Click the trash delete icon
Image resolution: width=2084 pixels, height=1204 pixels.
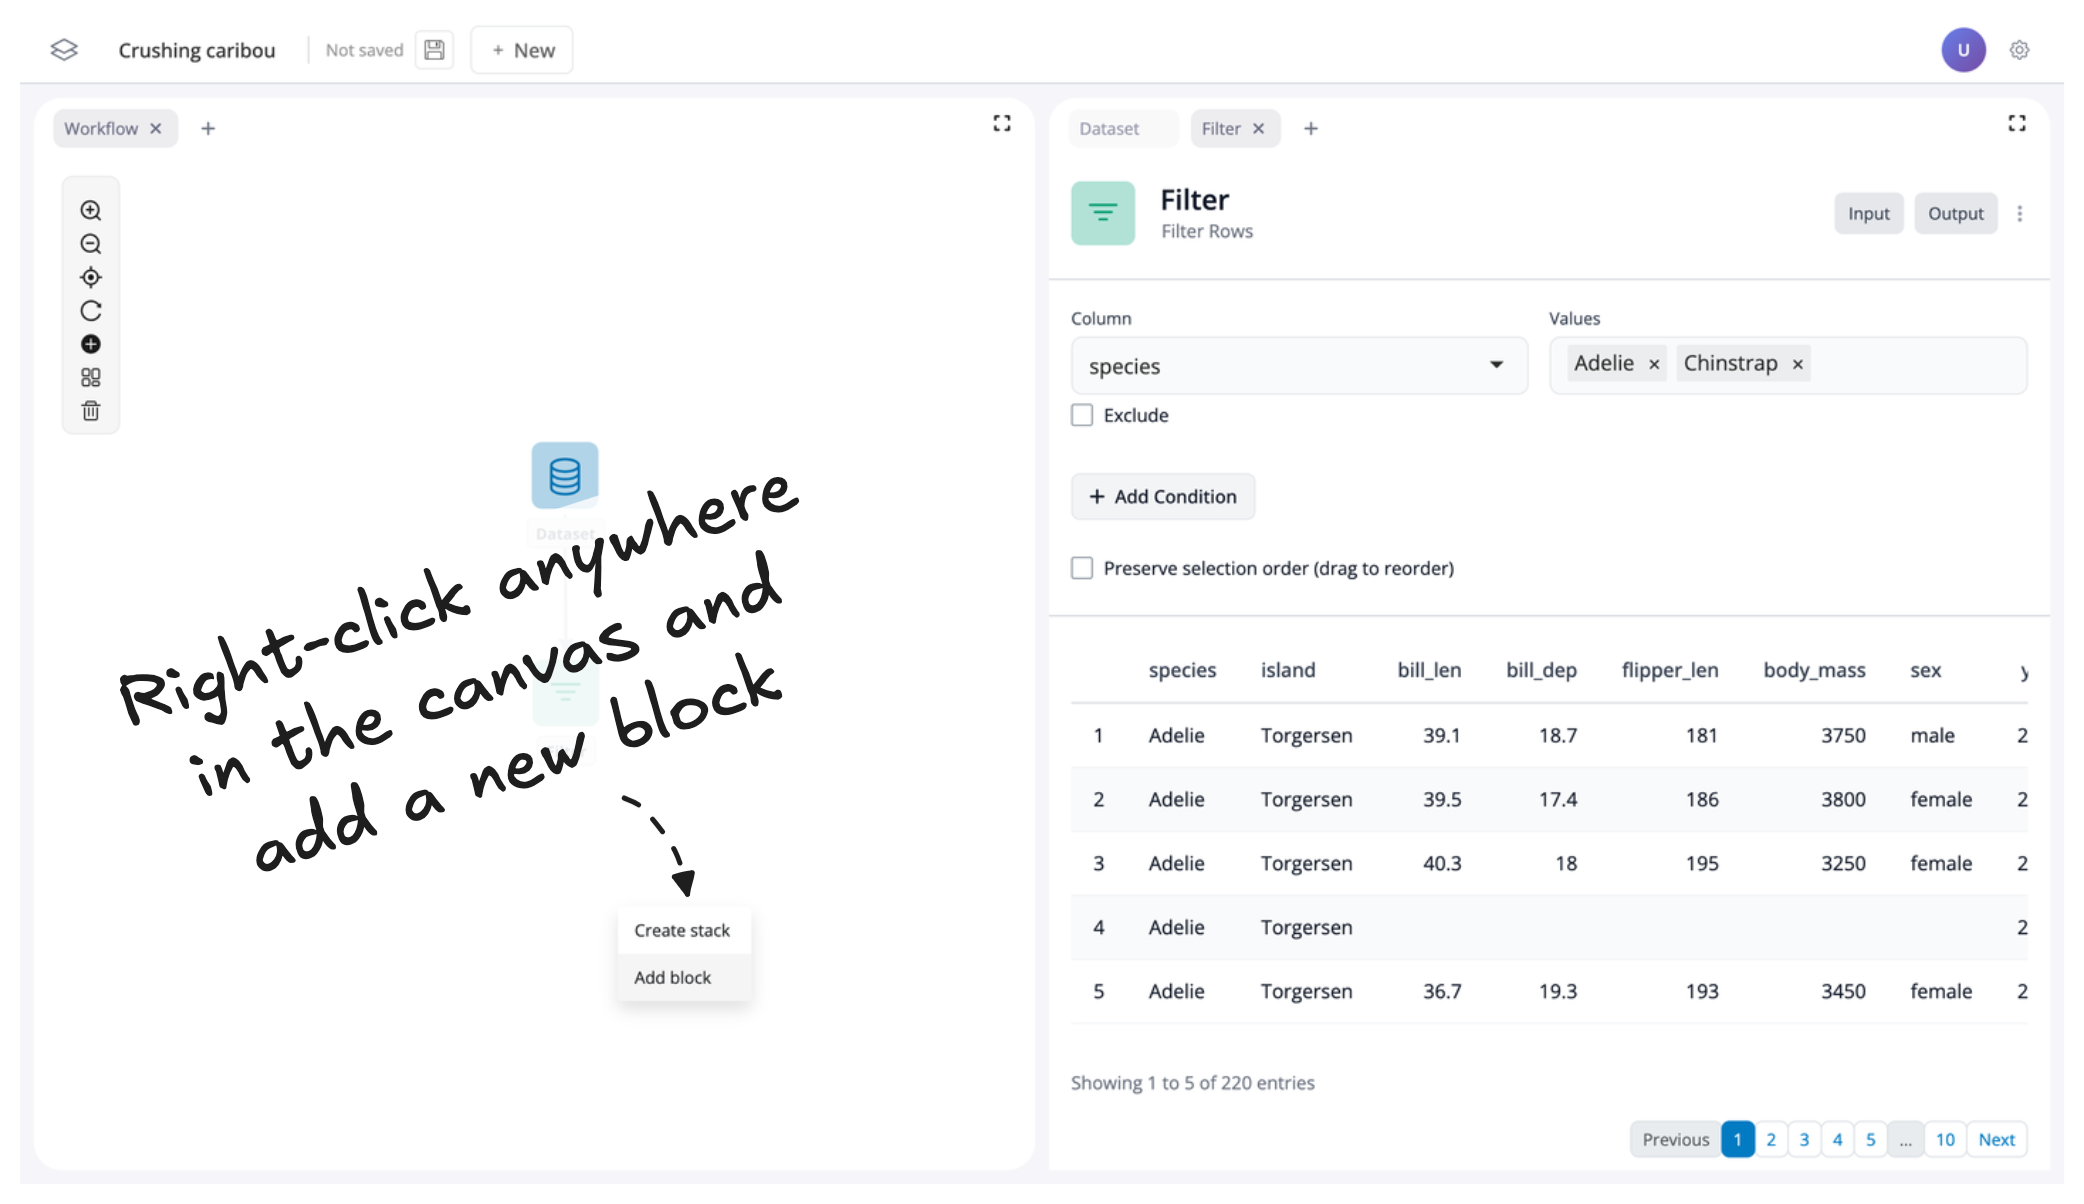[91, 411]
